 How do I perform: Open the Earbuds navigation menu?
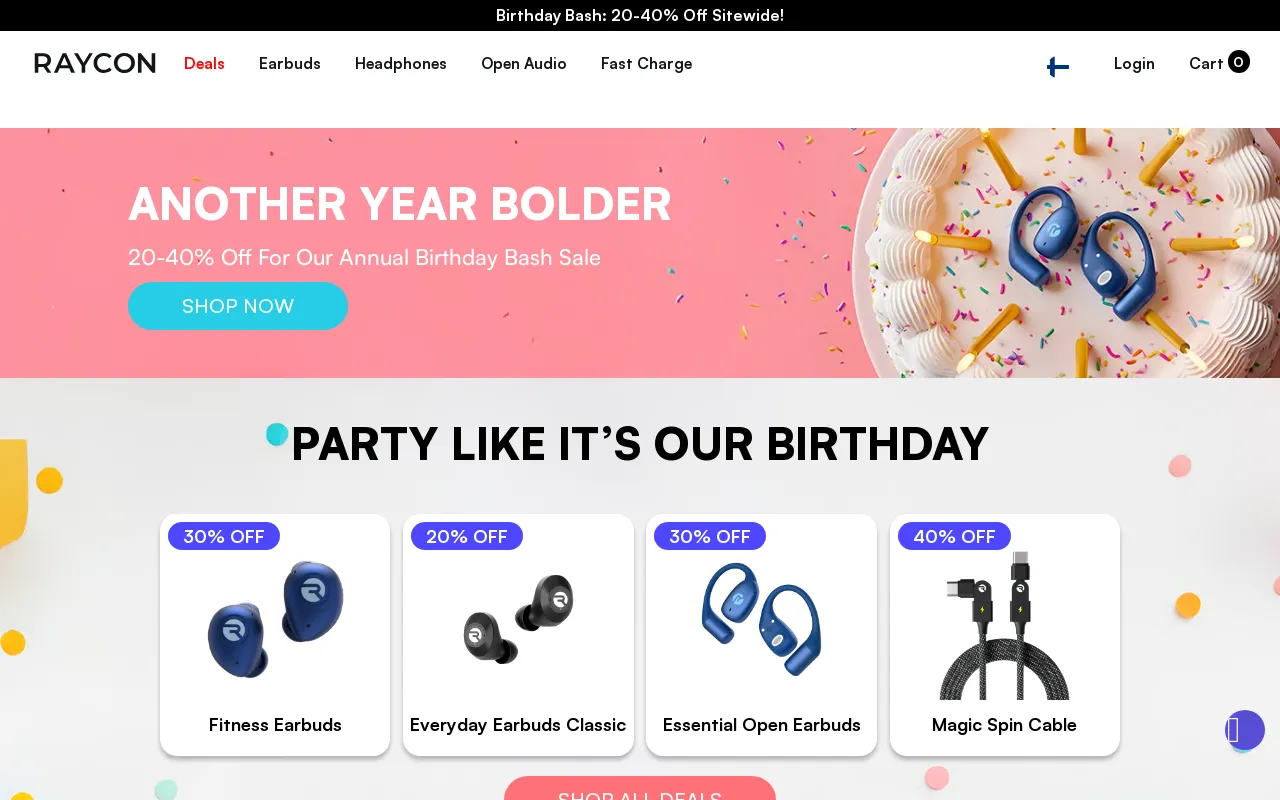290,64
